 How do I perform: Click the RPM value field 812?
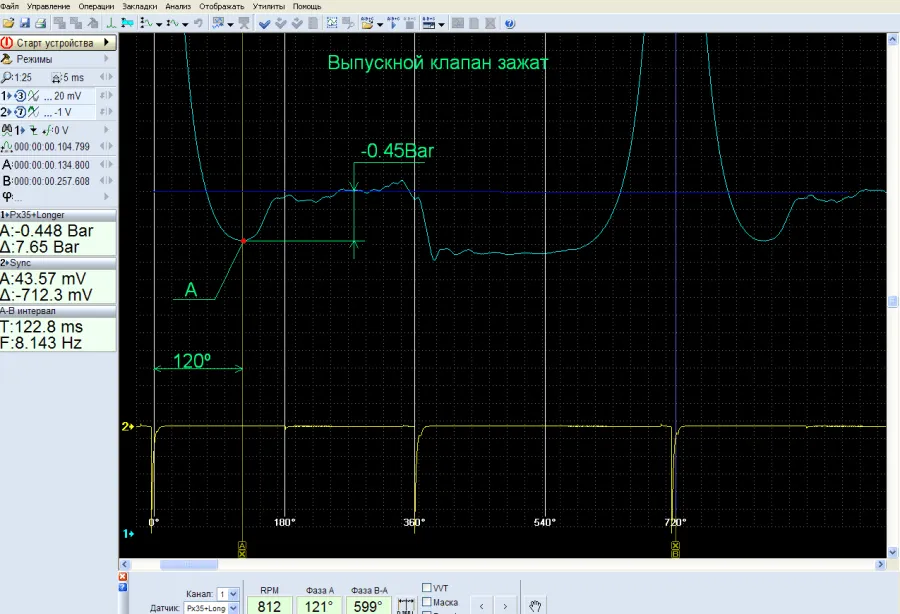[269, 606]
